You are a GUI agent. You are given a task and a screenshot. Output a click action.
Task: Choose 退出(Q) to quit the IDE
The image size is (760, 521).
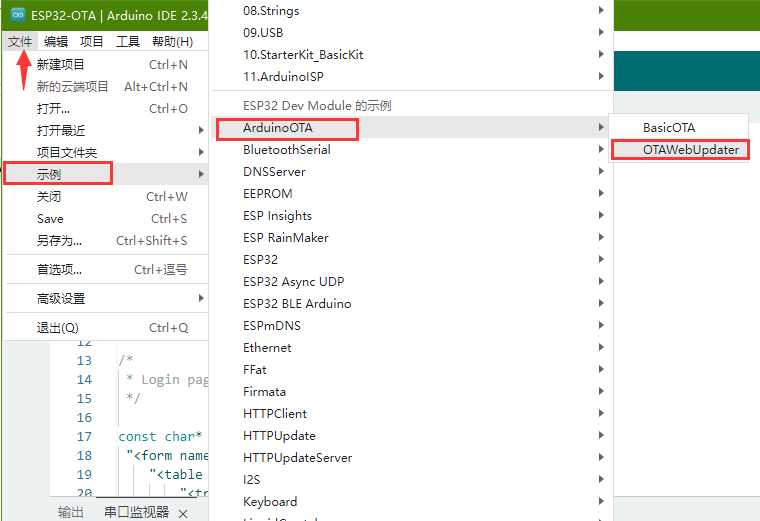pyautogui.click(x=106, y=328)
